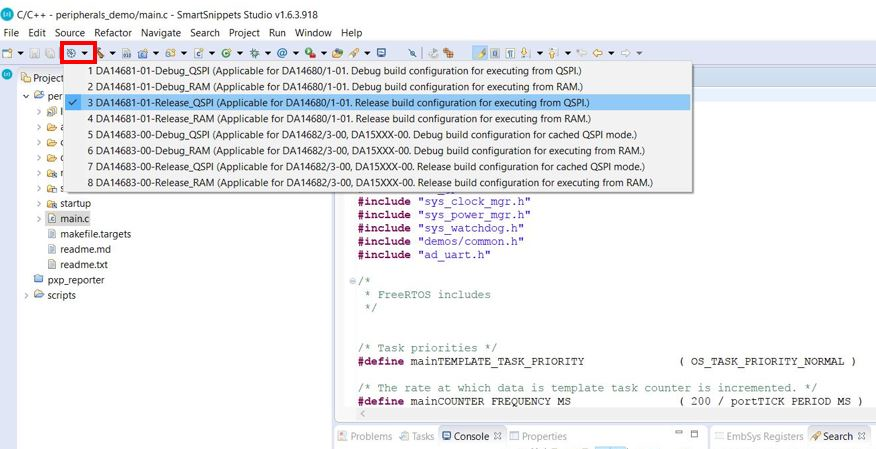This screenshot has width=876, height=449.
Task: Click the Debug bug icon
Action: [x=254, y=53]
